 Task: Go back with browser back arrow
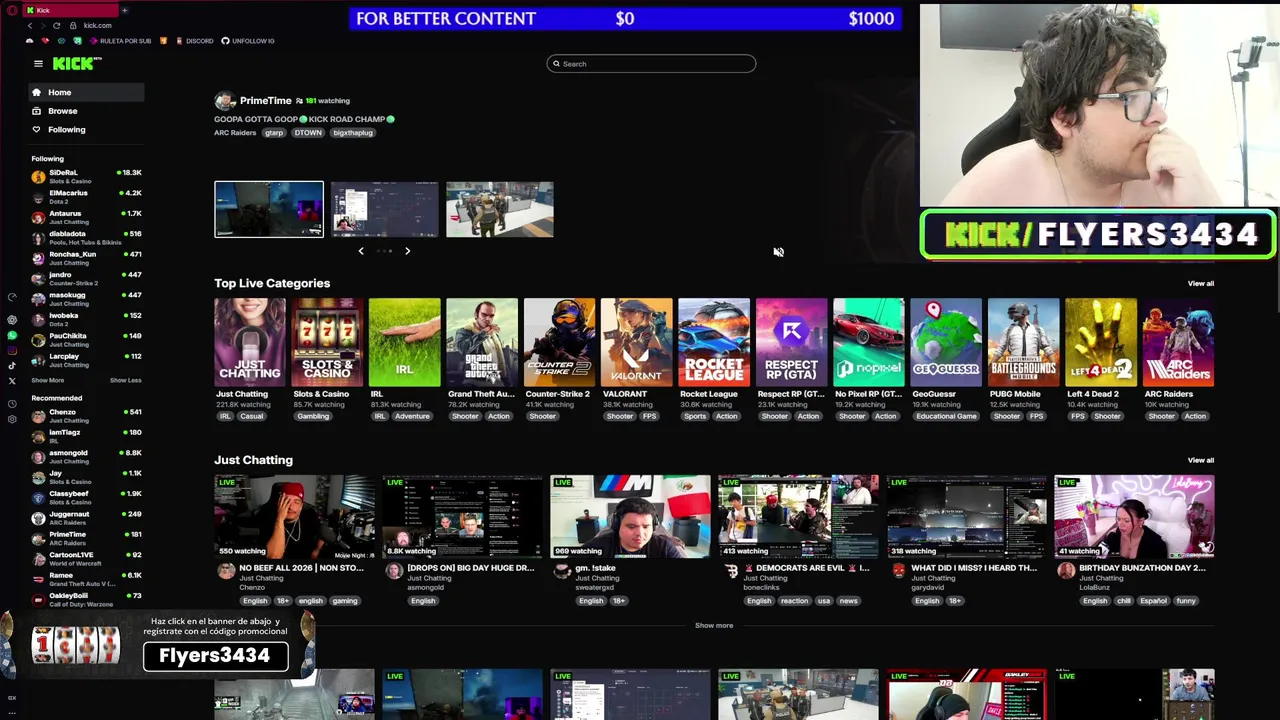(29, 25)
